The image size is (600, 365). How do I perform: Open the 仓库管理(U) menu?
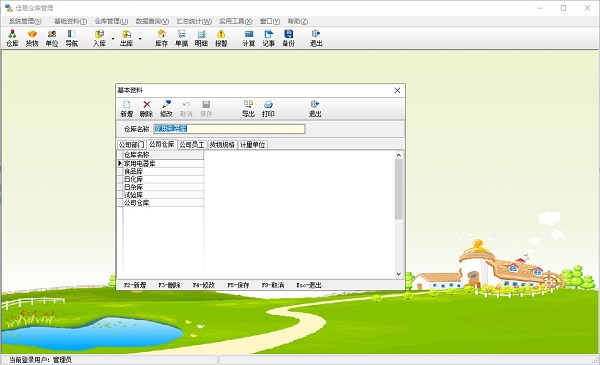coord(111,21)
